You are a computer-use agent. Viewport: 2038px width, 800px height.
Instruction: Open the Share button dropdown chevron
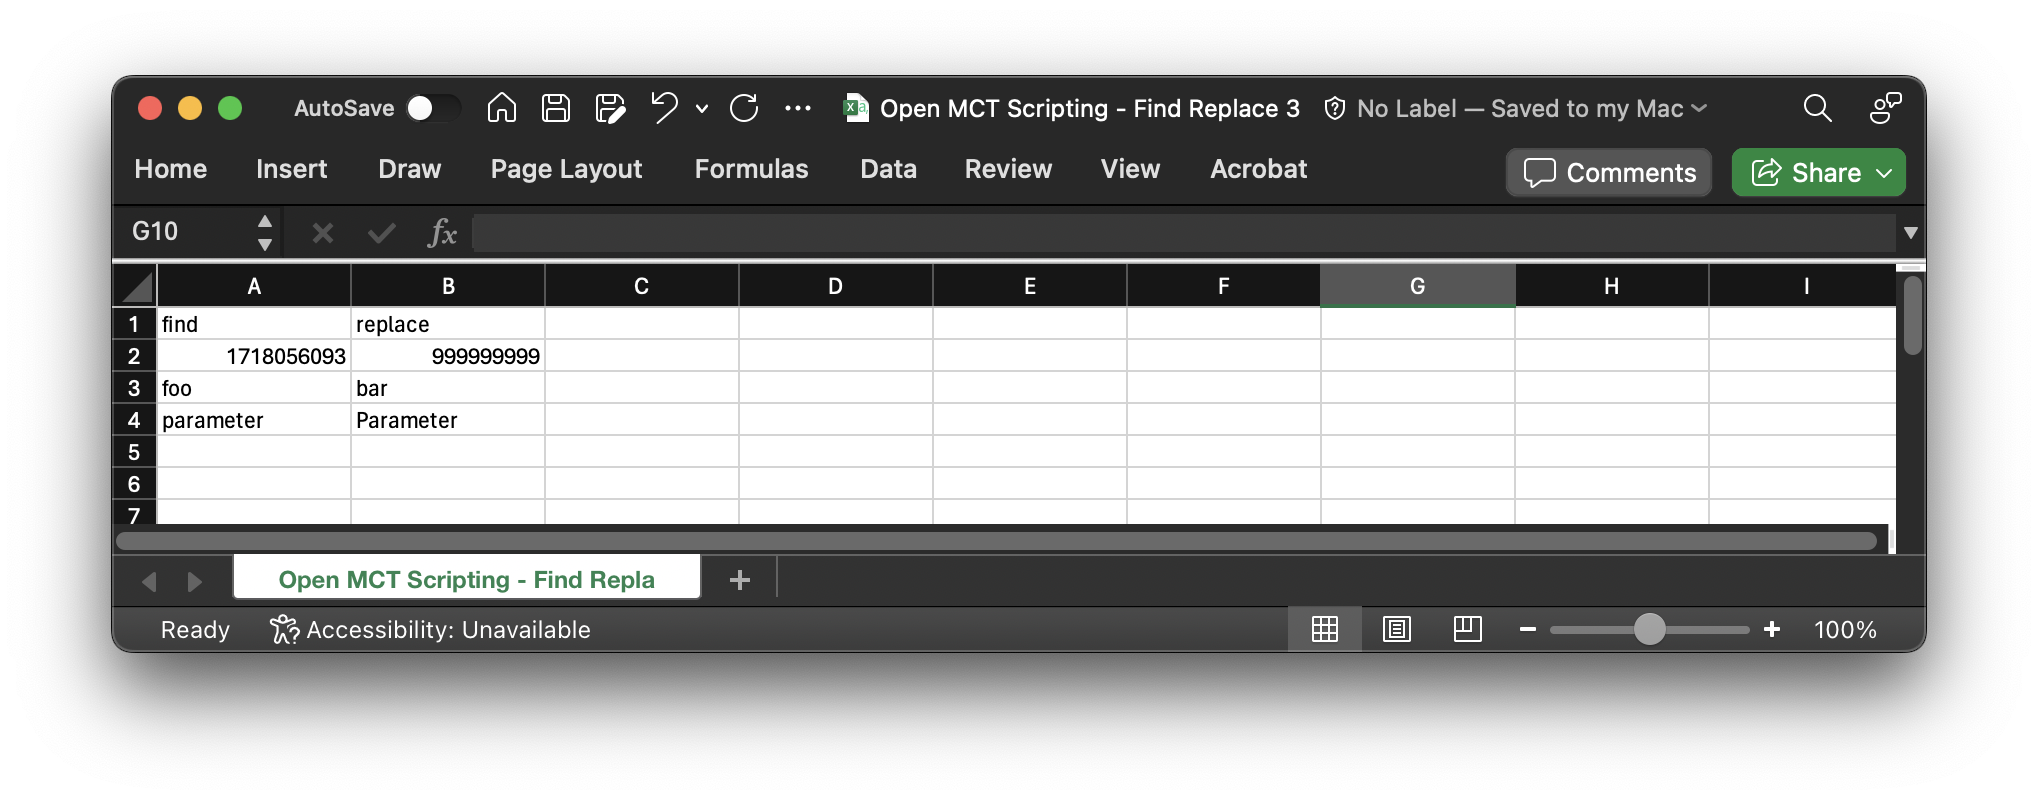1884,173
